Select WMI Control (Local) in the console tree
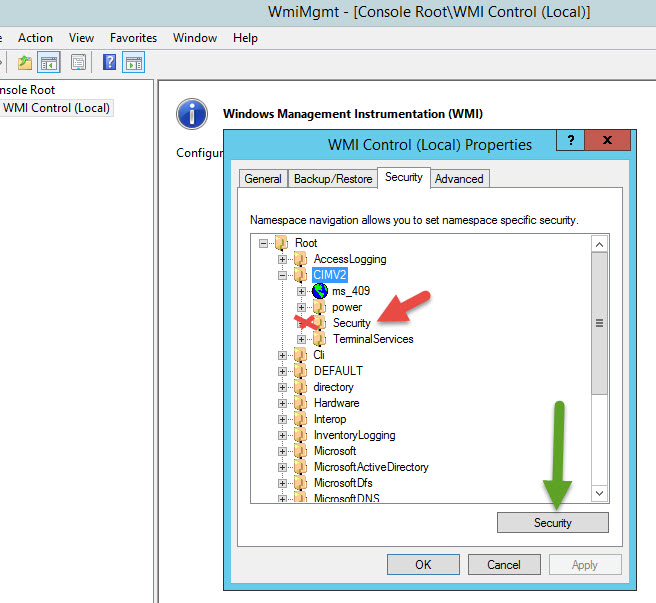Viewport: 656px width, 603px height. (x=56, y=108)
